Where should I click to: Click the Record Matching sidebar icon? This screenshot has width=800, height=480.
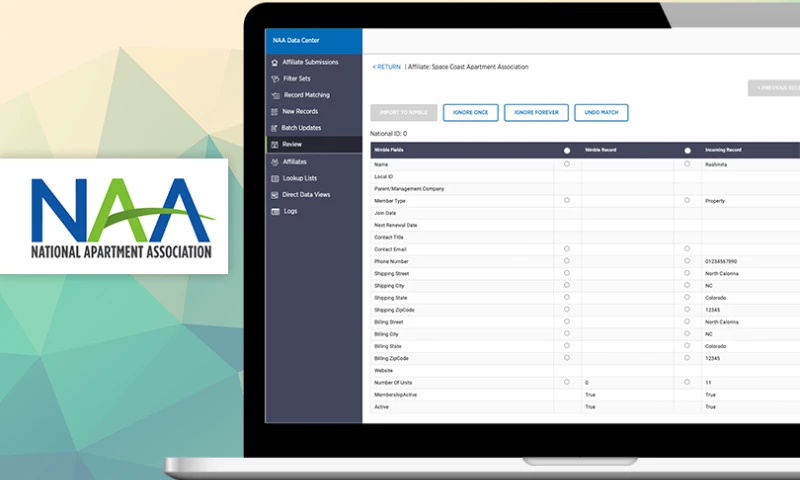point(276,95)
